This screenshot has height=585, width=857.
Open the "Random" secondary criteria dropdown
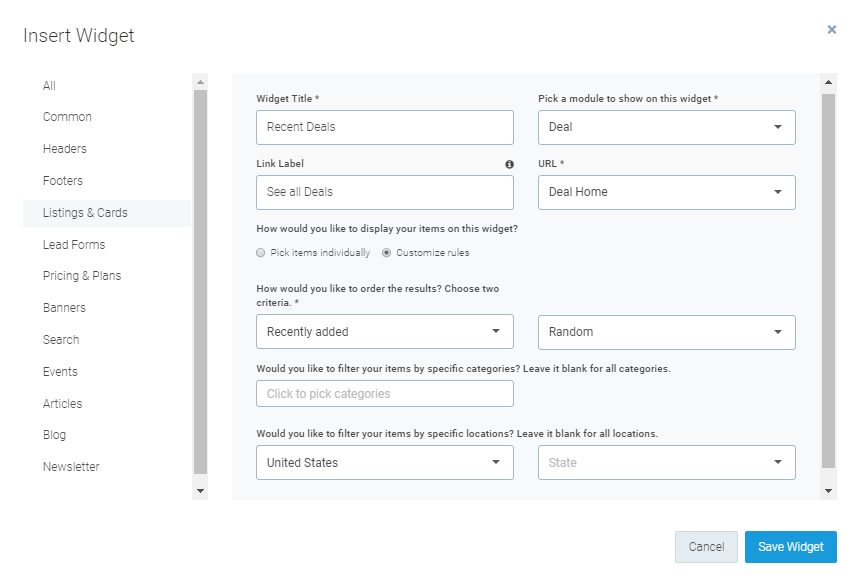666,332
